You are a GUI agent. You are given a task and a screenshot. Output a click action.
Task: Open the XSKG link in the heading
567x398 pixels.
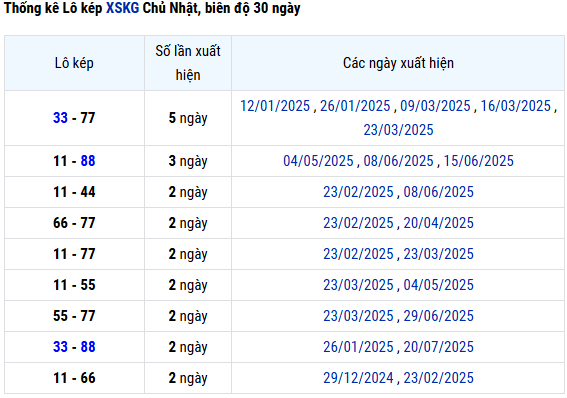point(122,8)
